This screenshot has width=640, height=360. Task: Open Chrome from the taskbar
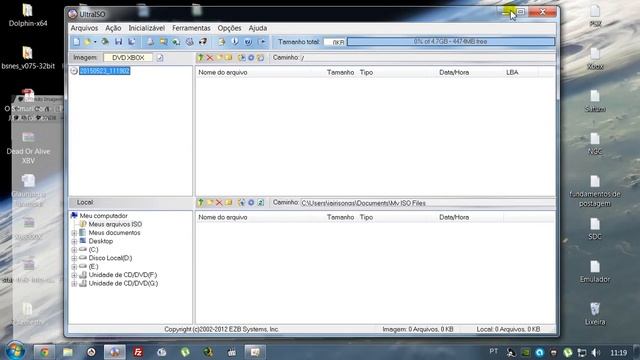(44, 352)
